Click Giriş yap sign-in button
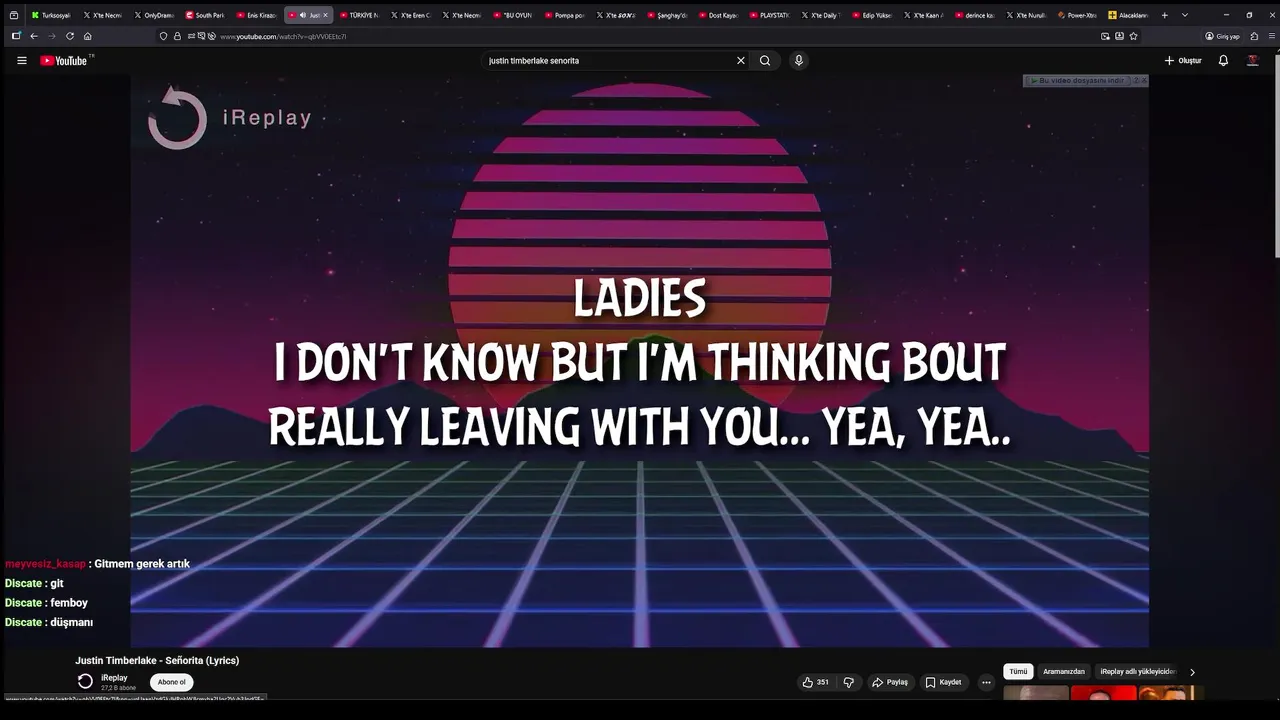This screenshot has width=1280, height=720. (1223, 36)
